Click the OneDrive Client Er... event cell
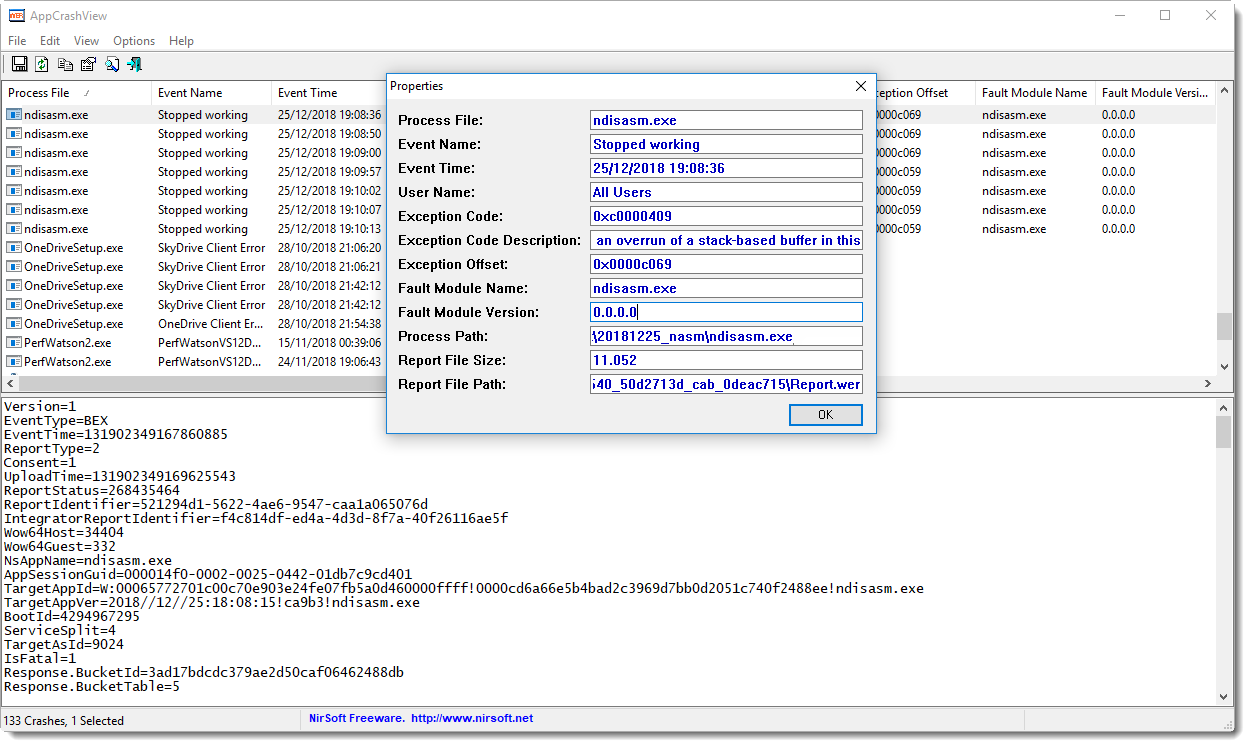The height and width of the screenshot is (747, 1250). [211, 324]
